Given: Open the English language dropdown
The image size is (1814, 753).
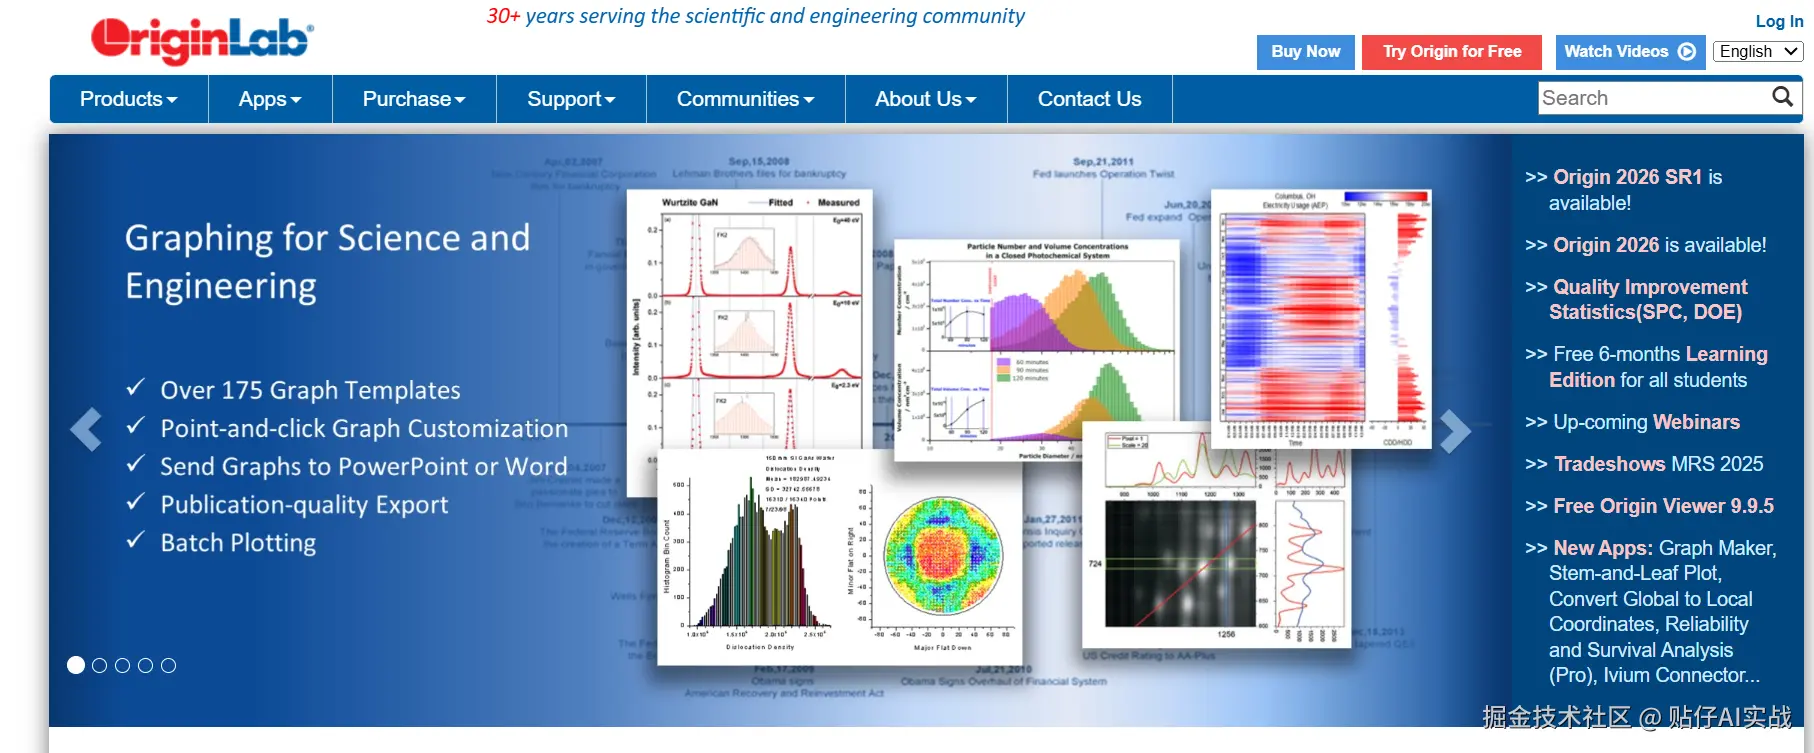Looking at the screenshot, I should click(x=1758, y=52).
